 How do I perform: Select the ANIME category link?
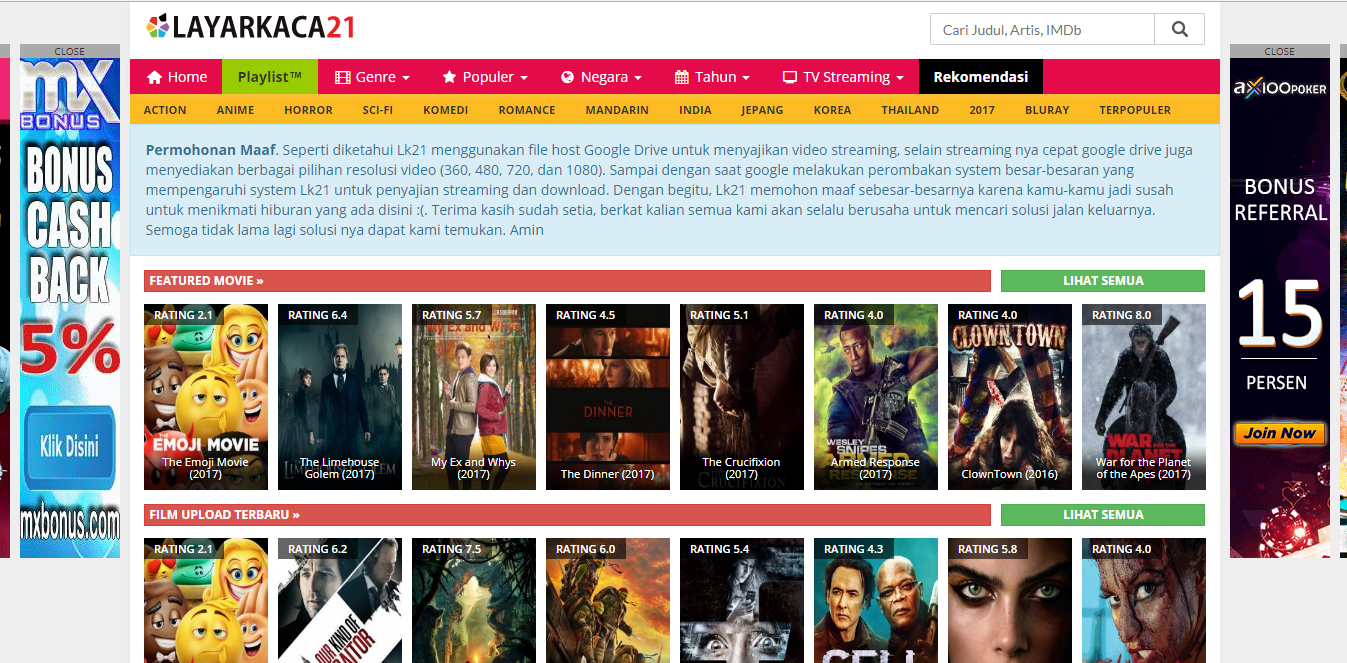[x=235, y=110]
